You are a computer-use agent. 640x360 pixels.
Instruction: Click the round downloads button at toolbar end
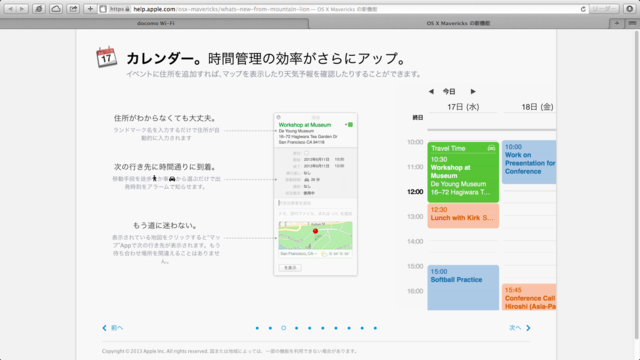click(630, 9)
